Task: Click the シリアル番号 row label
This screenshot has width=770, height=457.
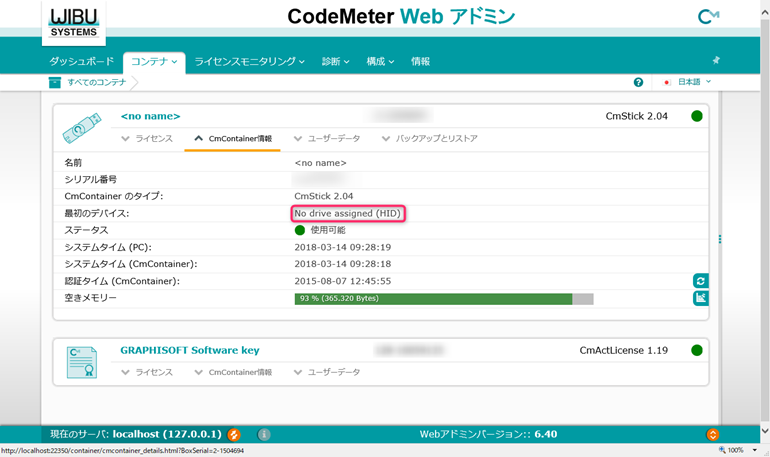Action: tap(90, 179)
